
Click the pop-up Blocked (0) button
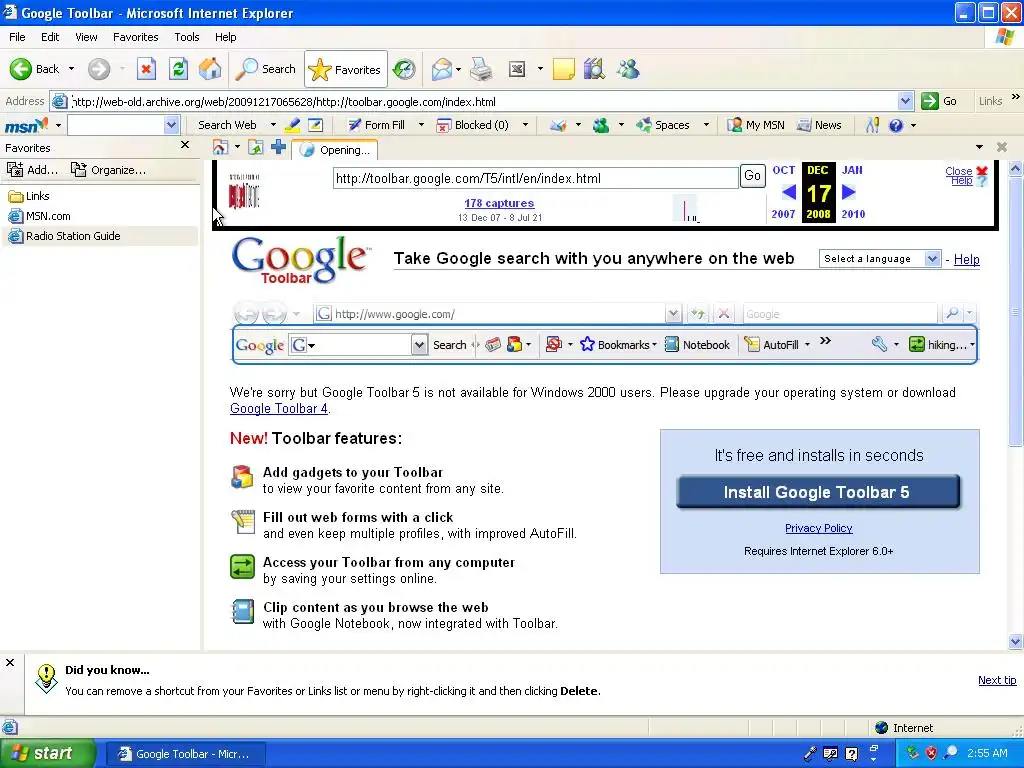click(473, 125)
